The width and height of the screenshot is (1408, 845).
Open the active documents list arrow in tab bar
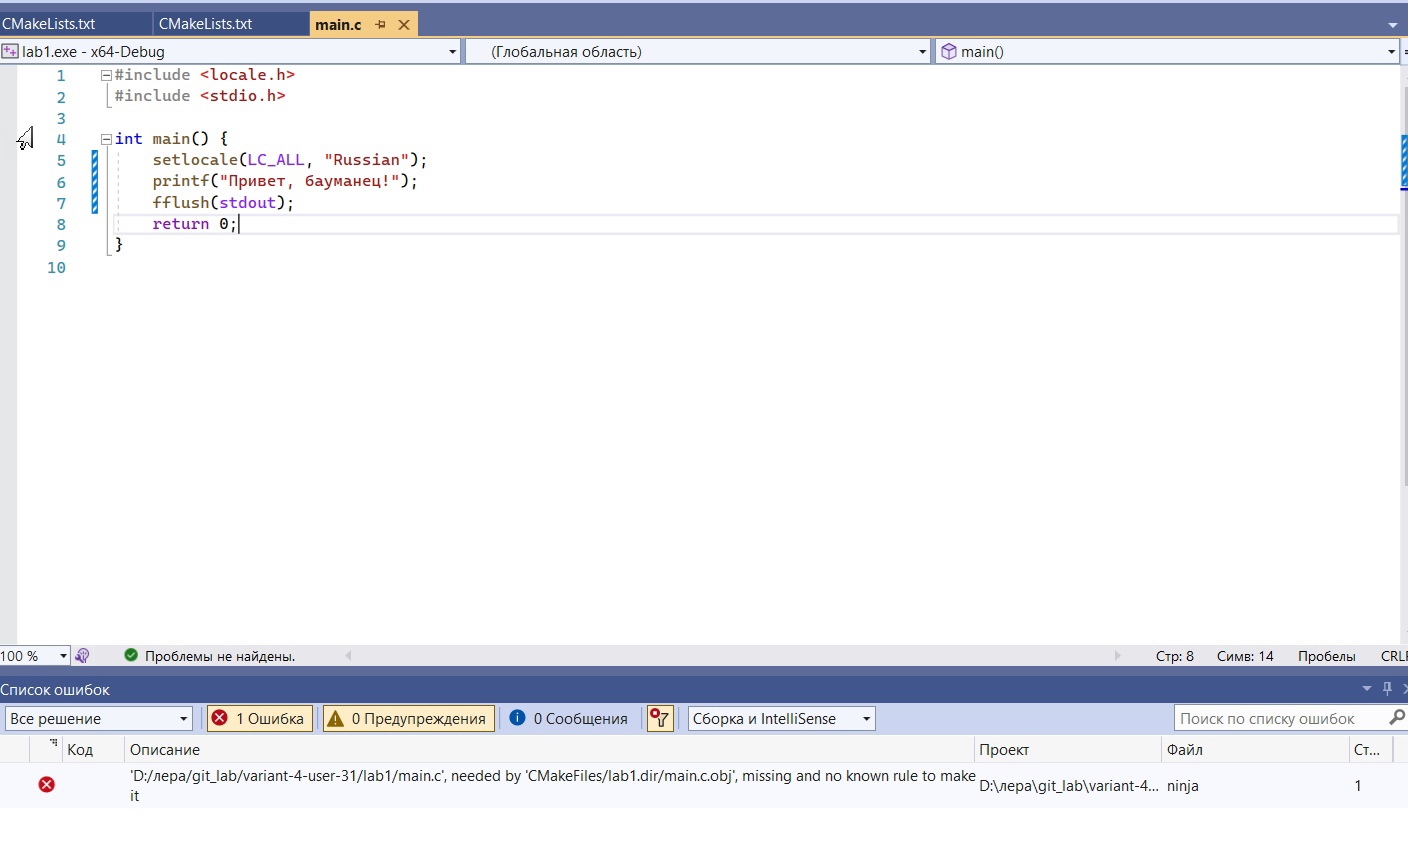point(1392,25)
